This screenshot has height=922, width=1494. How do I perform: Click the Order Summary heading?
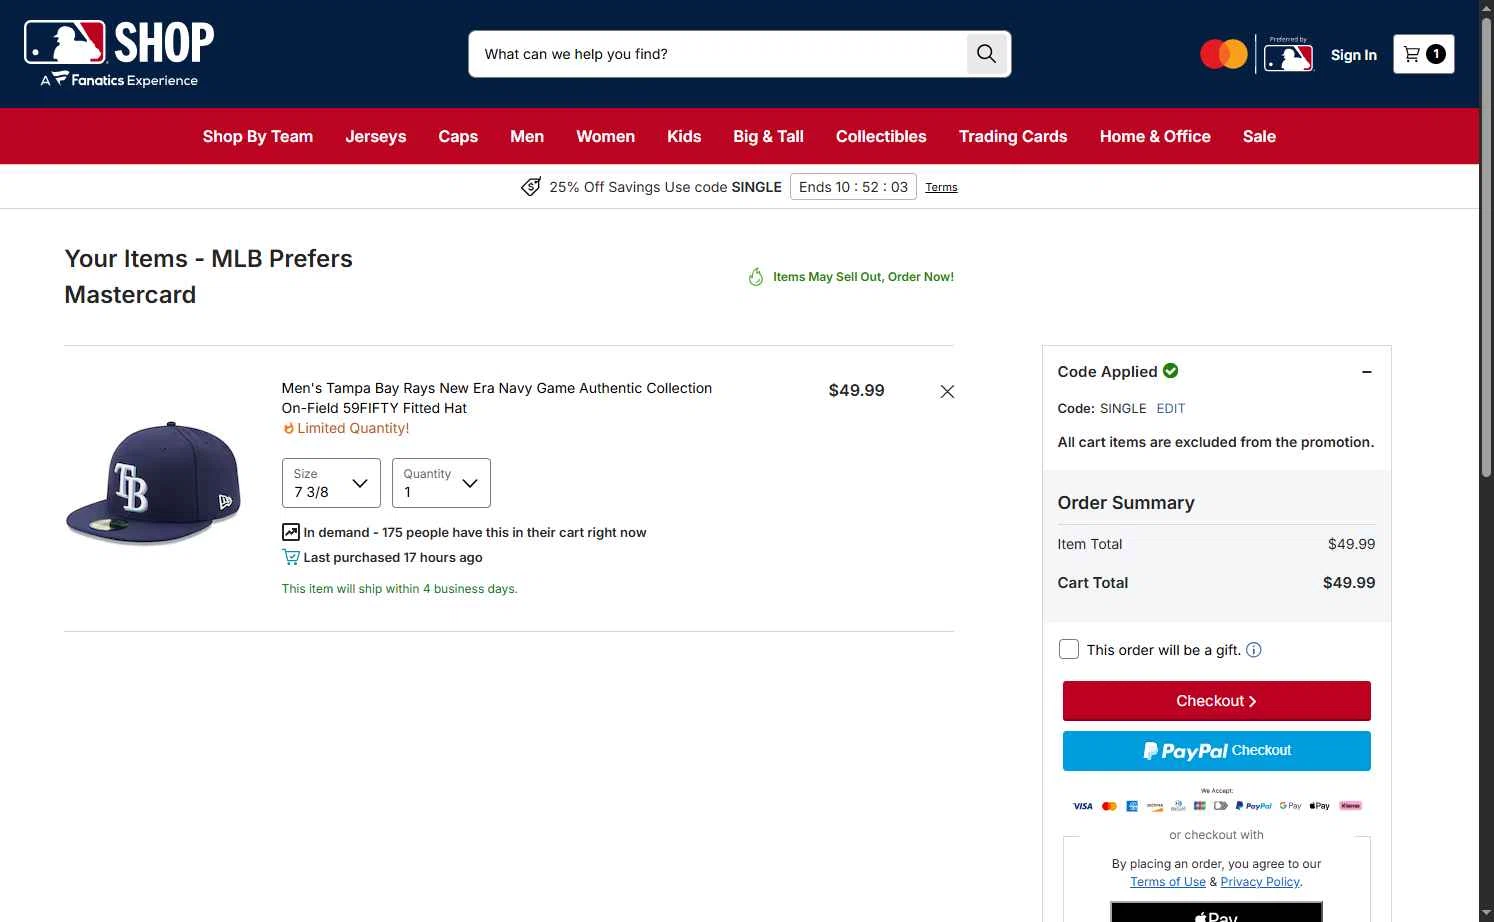pyautogui.click(x=1126, y=503)
